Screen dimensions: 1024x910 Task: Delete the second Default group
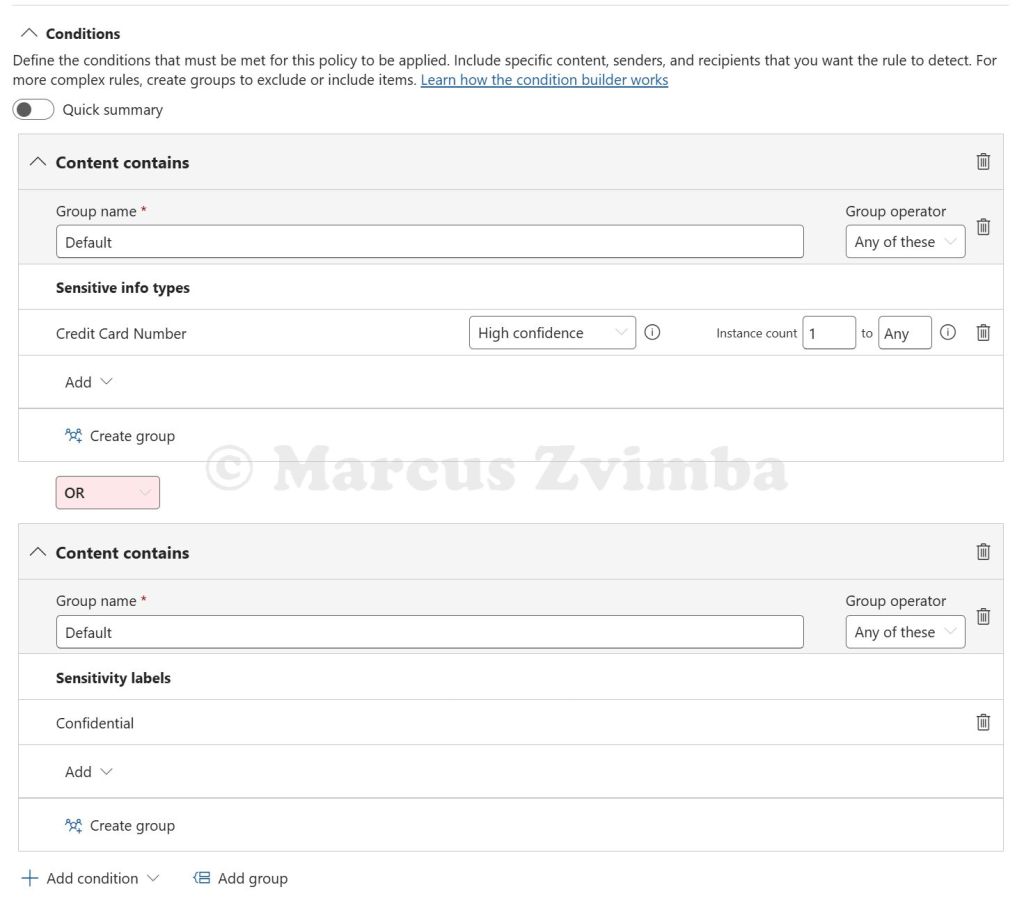pyautogui.click(x=983, y=617)
